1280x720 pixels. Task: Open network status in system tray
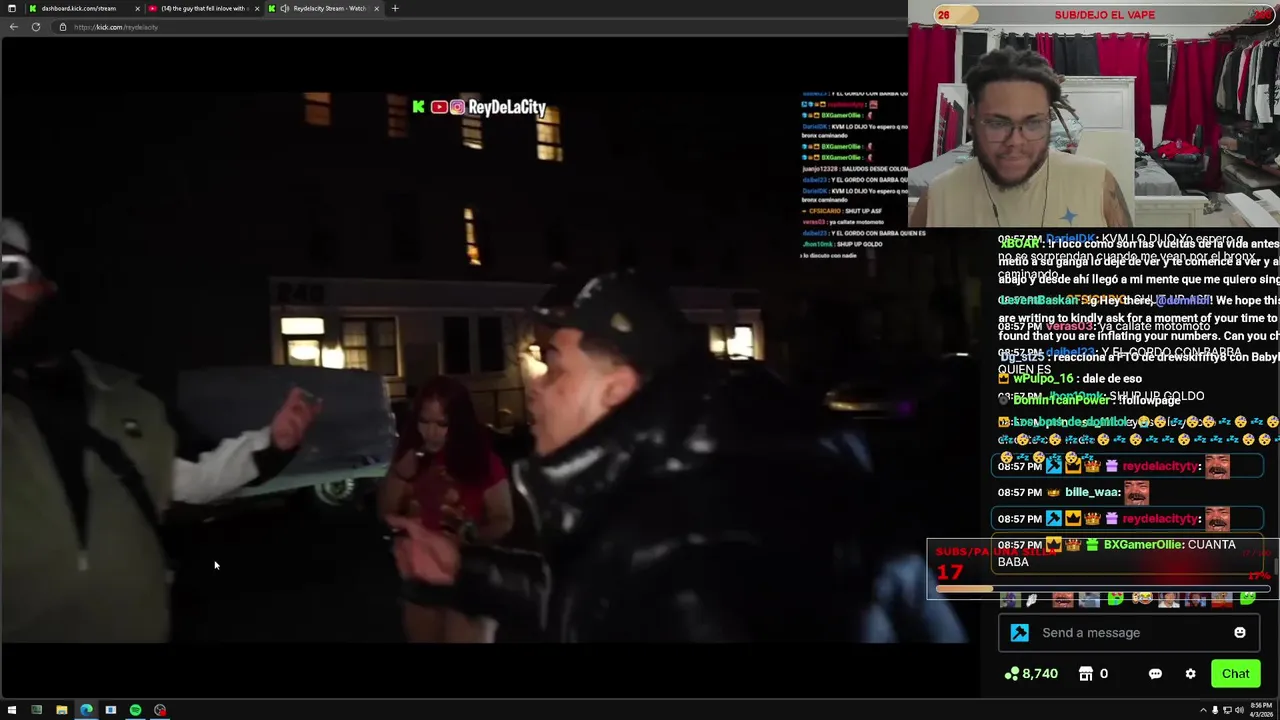point(1227,710)
